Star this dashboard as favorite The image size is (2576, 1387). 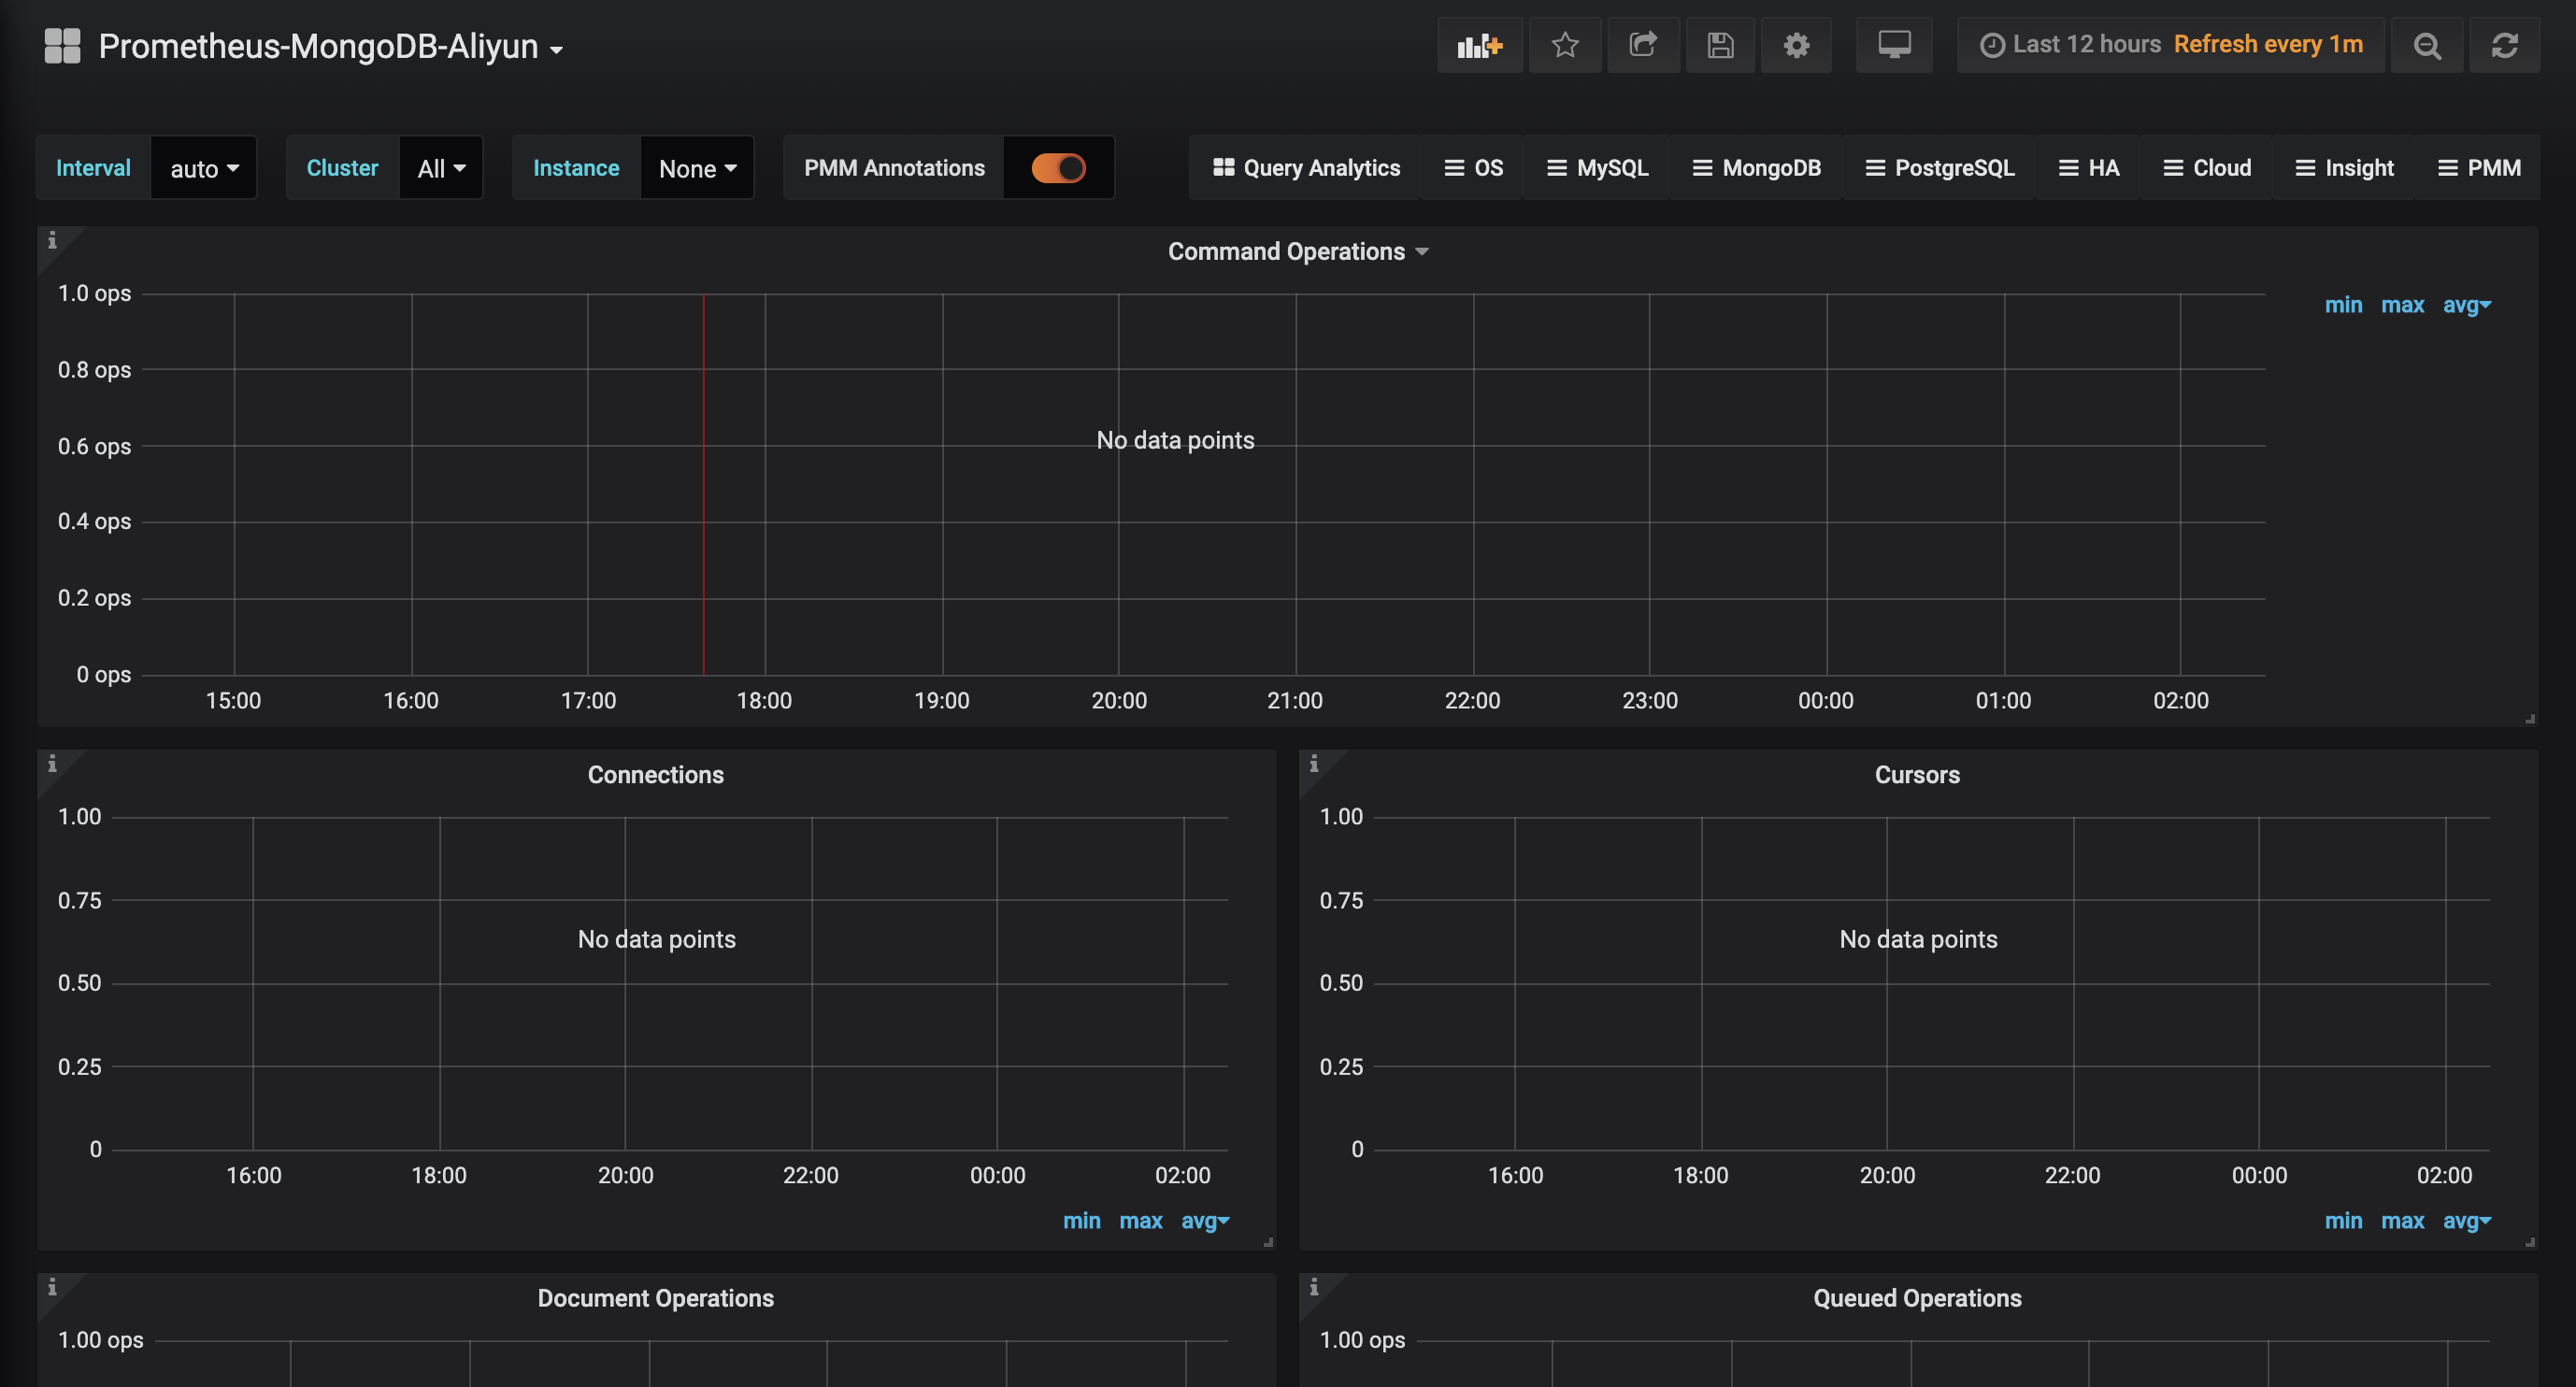tap(1565, 45)
